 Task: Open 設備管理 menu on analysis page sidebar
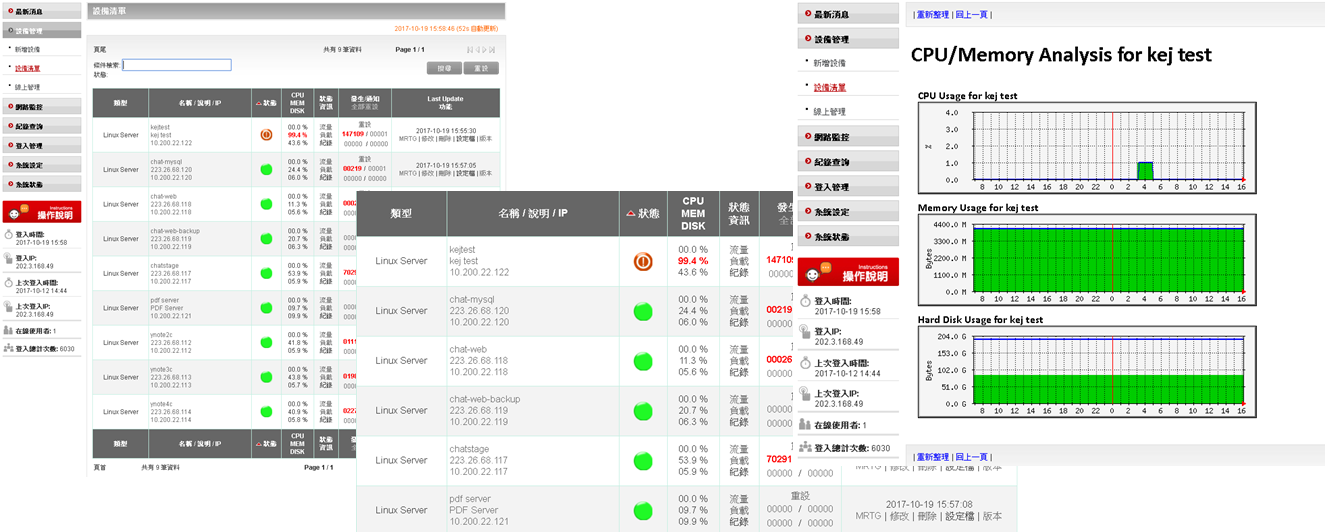coord(848,39)
